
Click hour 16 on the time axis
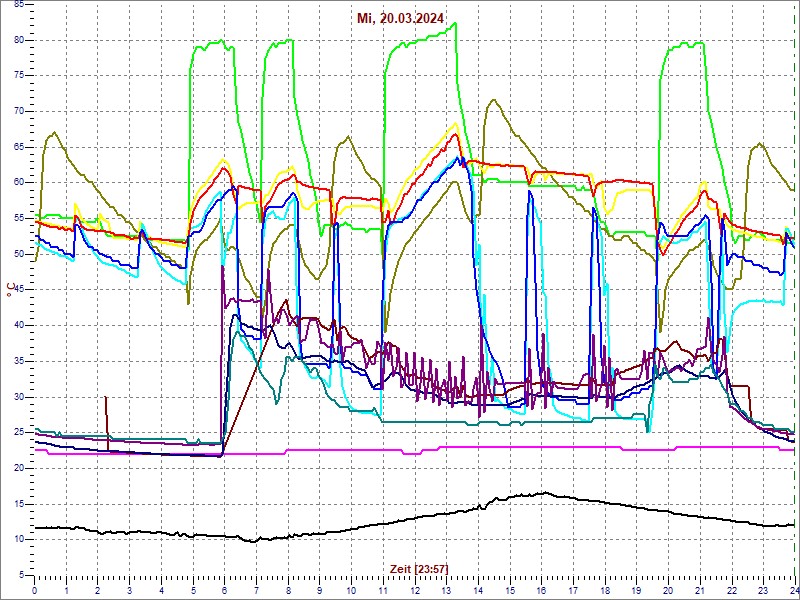tap(541, 590)
